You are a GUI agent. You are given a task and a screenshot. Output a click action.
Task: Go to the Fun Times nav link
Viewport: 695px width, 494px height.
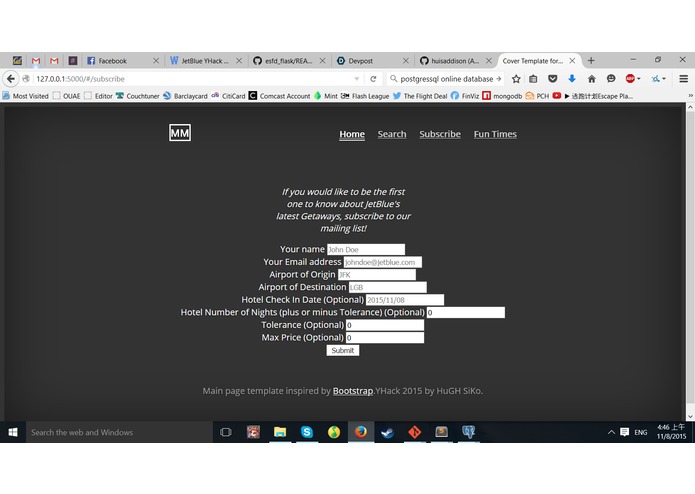click(495, 134)
